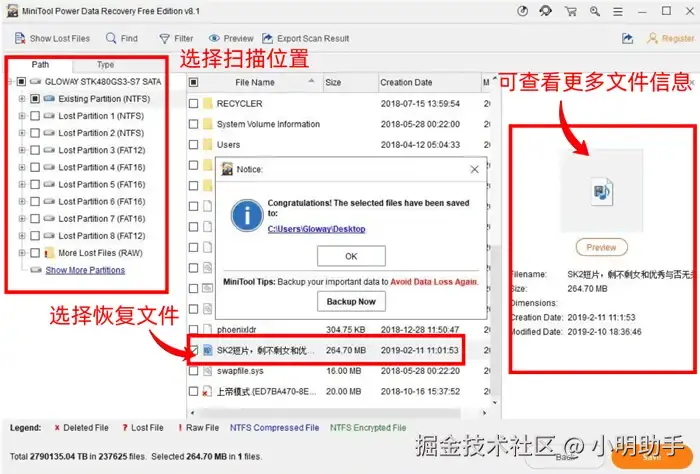Click the key icon in title bar
Viewport: 700px width, 474px height.
pos(595,11)
